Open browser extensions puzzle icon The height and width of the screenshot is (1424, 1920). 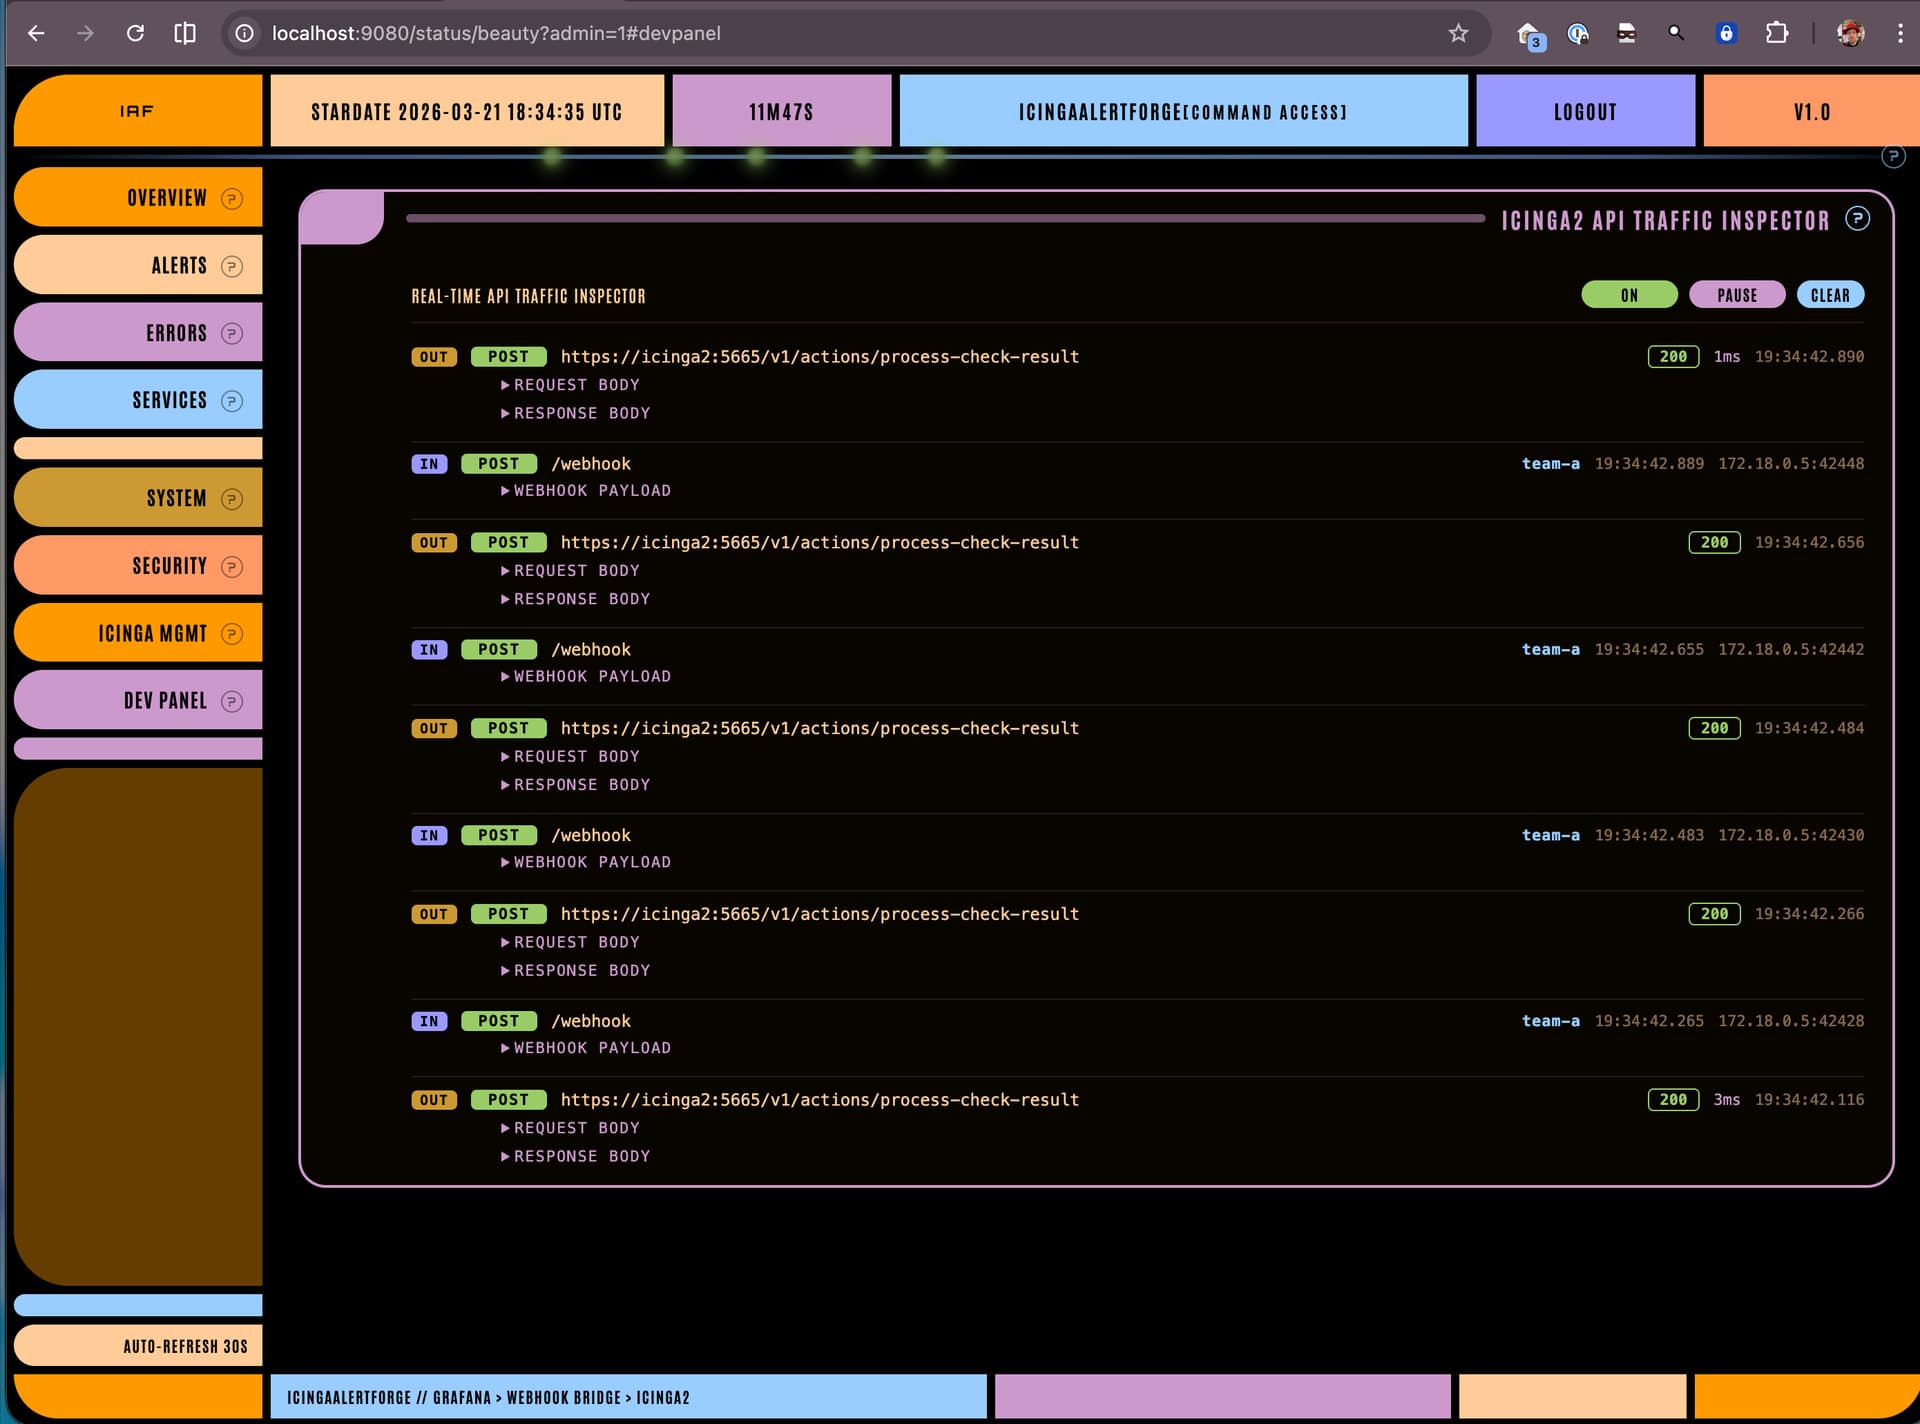coord(1776,33)
